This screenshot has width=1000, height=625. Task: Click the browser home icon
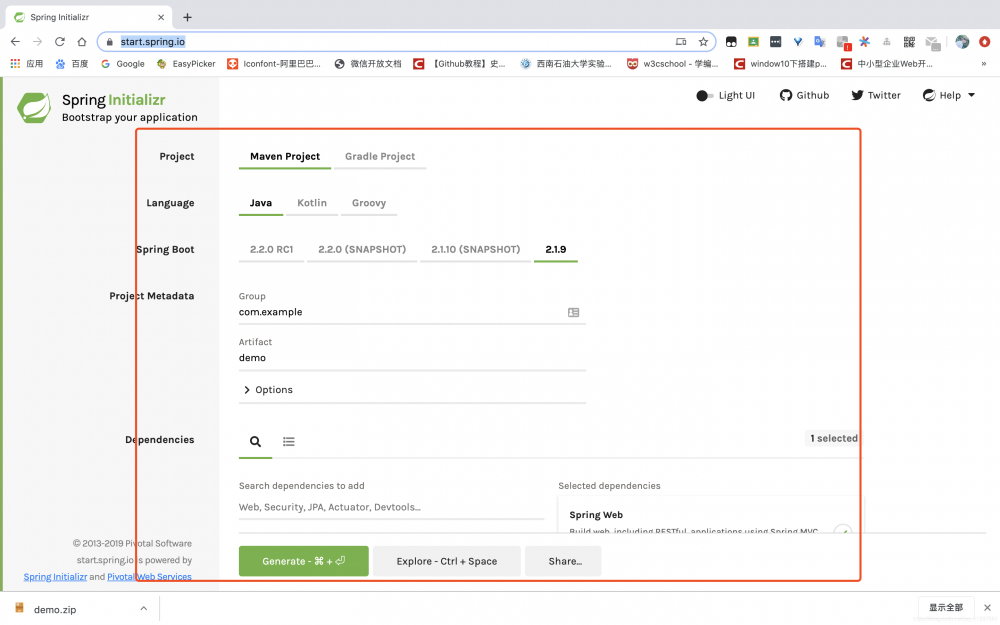coord(82,42)
